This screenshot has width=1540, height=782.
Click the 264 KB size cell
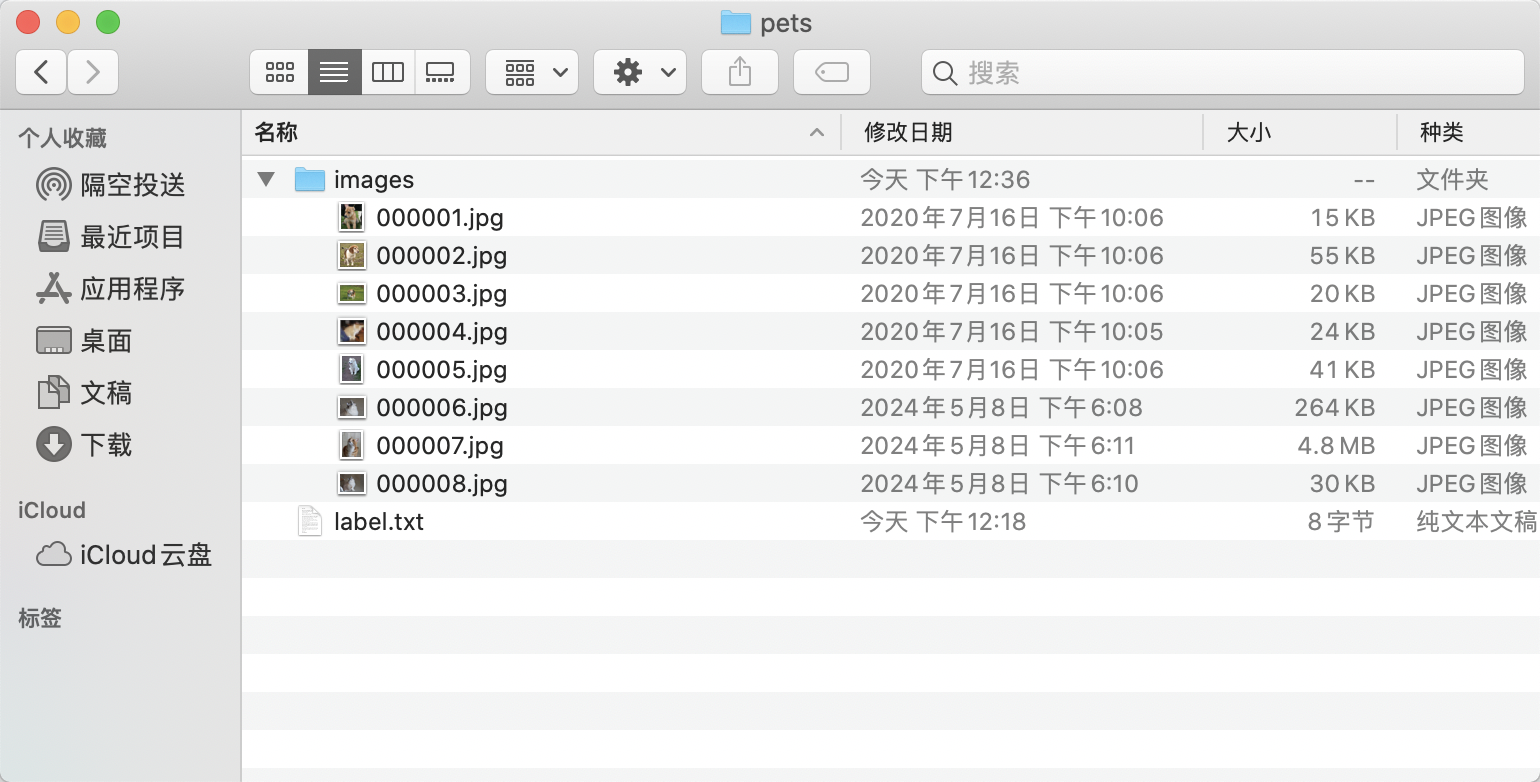[x=1335, y=408]
